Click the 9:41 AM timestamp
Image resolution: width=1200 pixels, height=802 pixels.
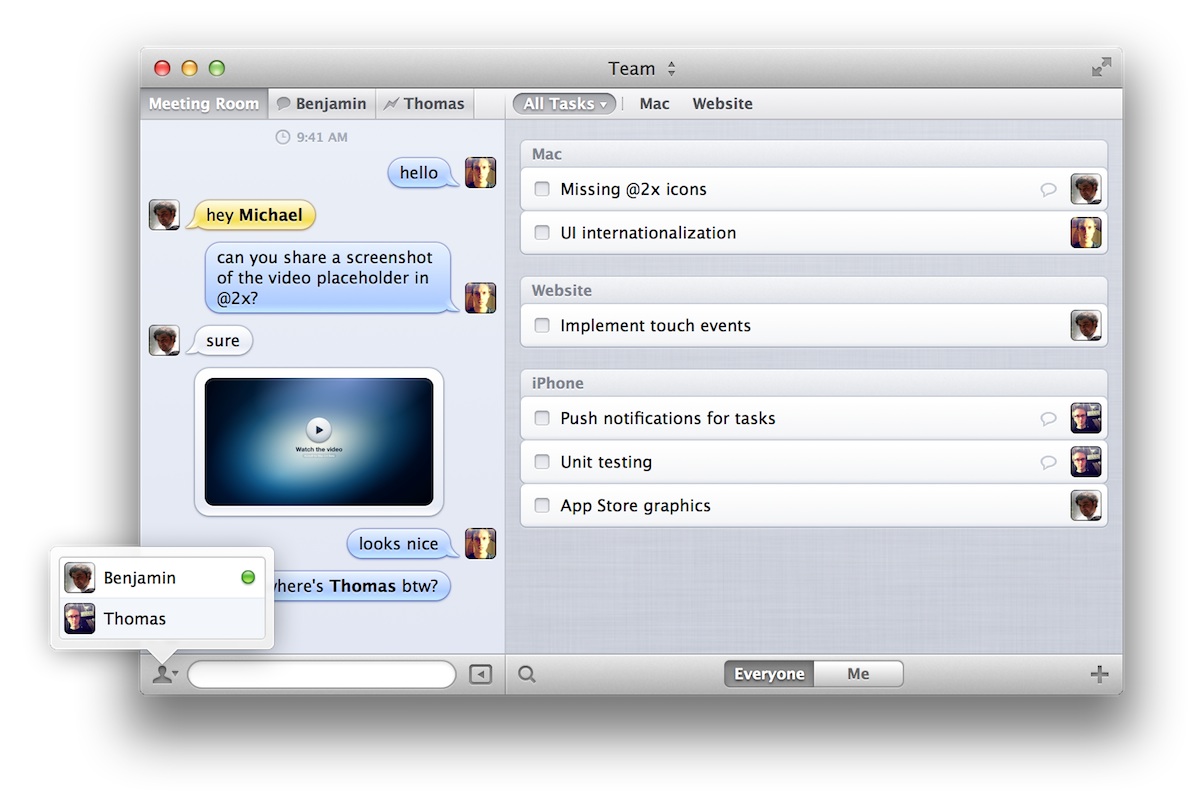[x=322, y=137]
